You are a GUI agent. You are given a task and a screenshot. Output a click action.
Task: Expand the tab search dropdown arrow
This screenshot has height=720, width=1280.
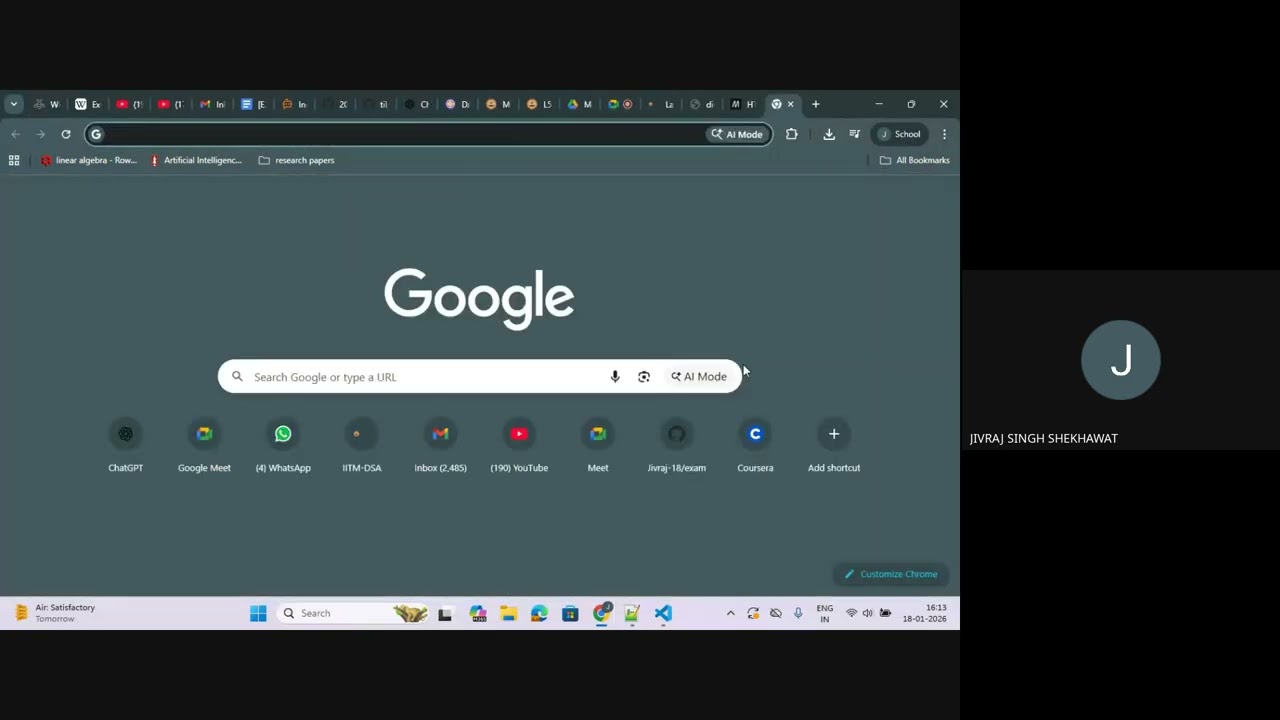[14, 104]
